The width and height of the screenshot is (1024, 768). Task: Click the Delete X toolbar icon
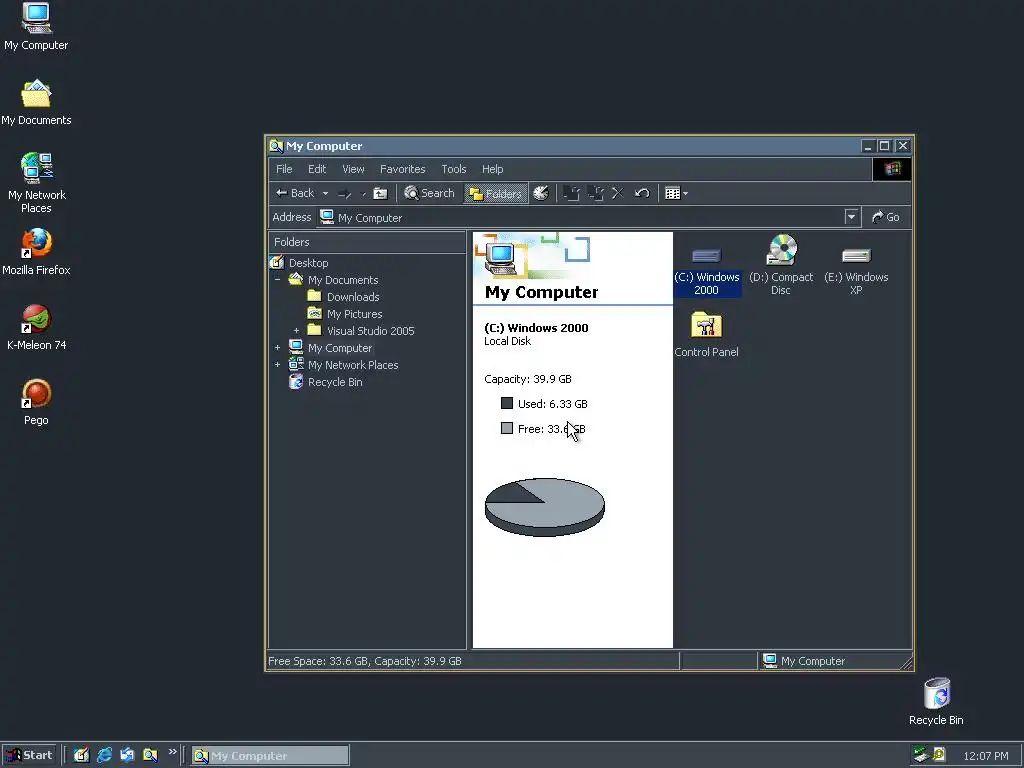point(618,193)
